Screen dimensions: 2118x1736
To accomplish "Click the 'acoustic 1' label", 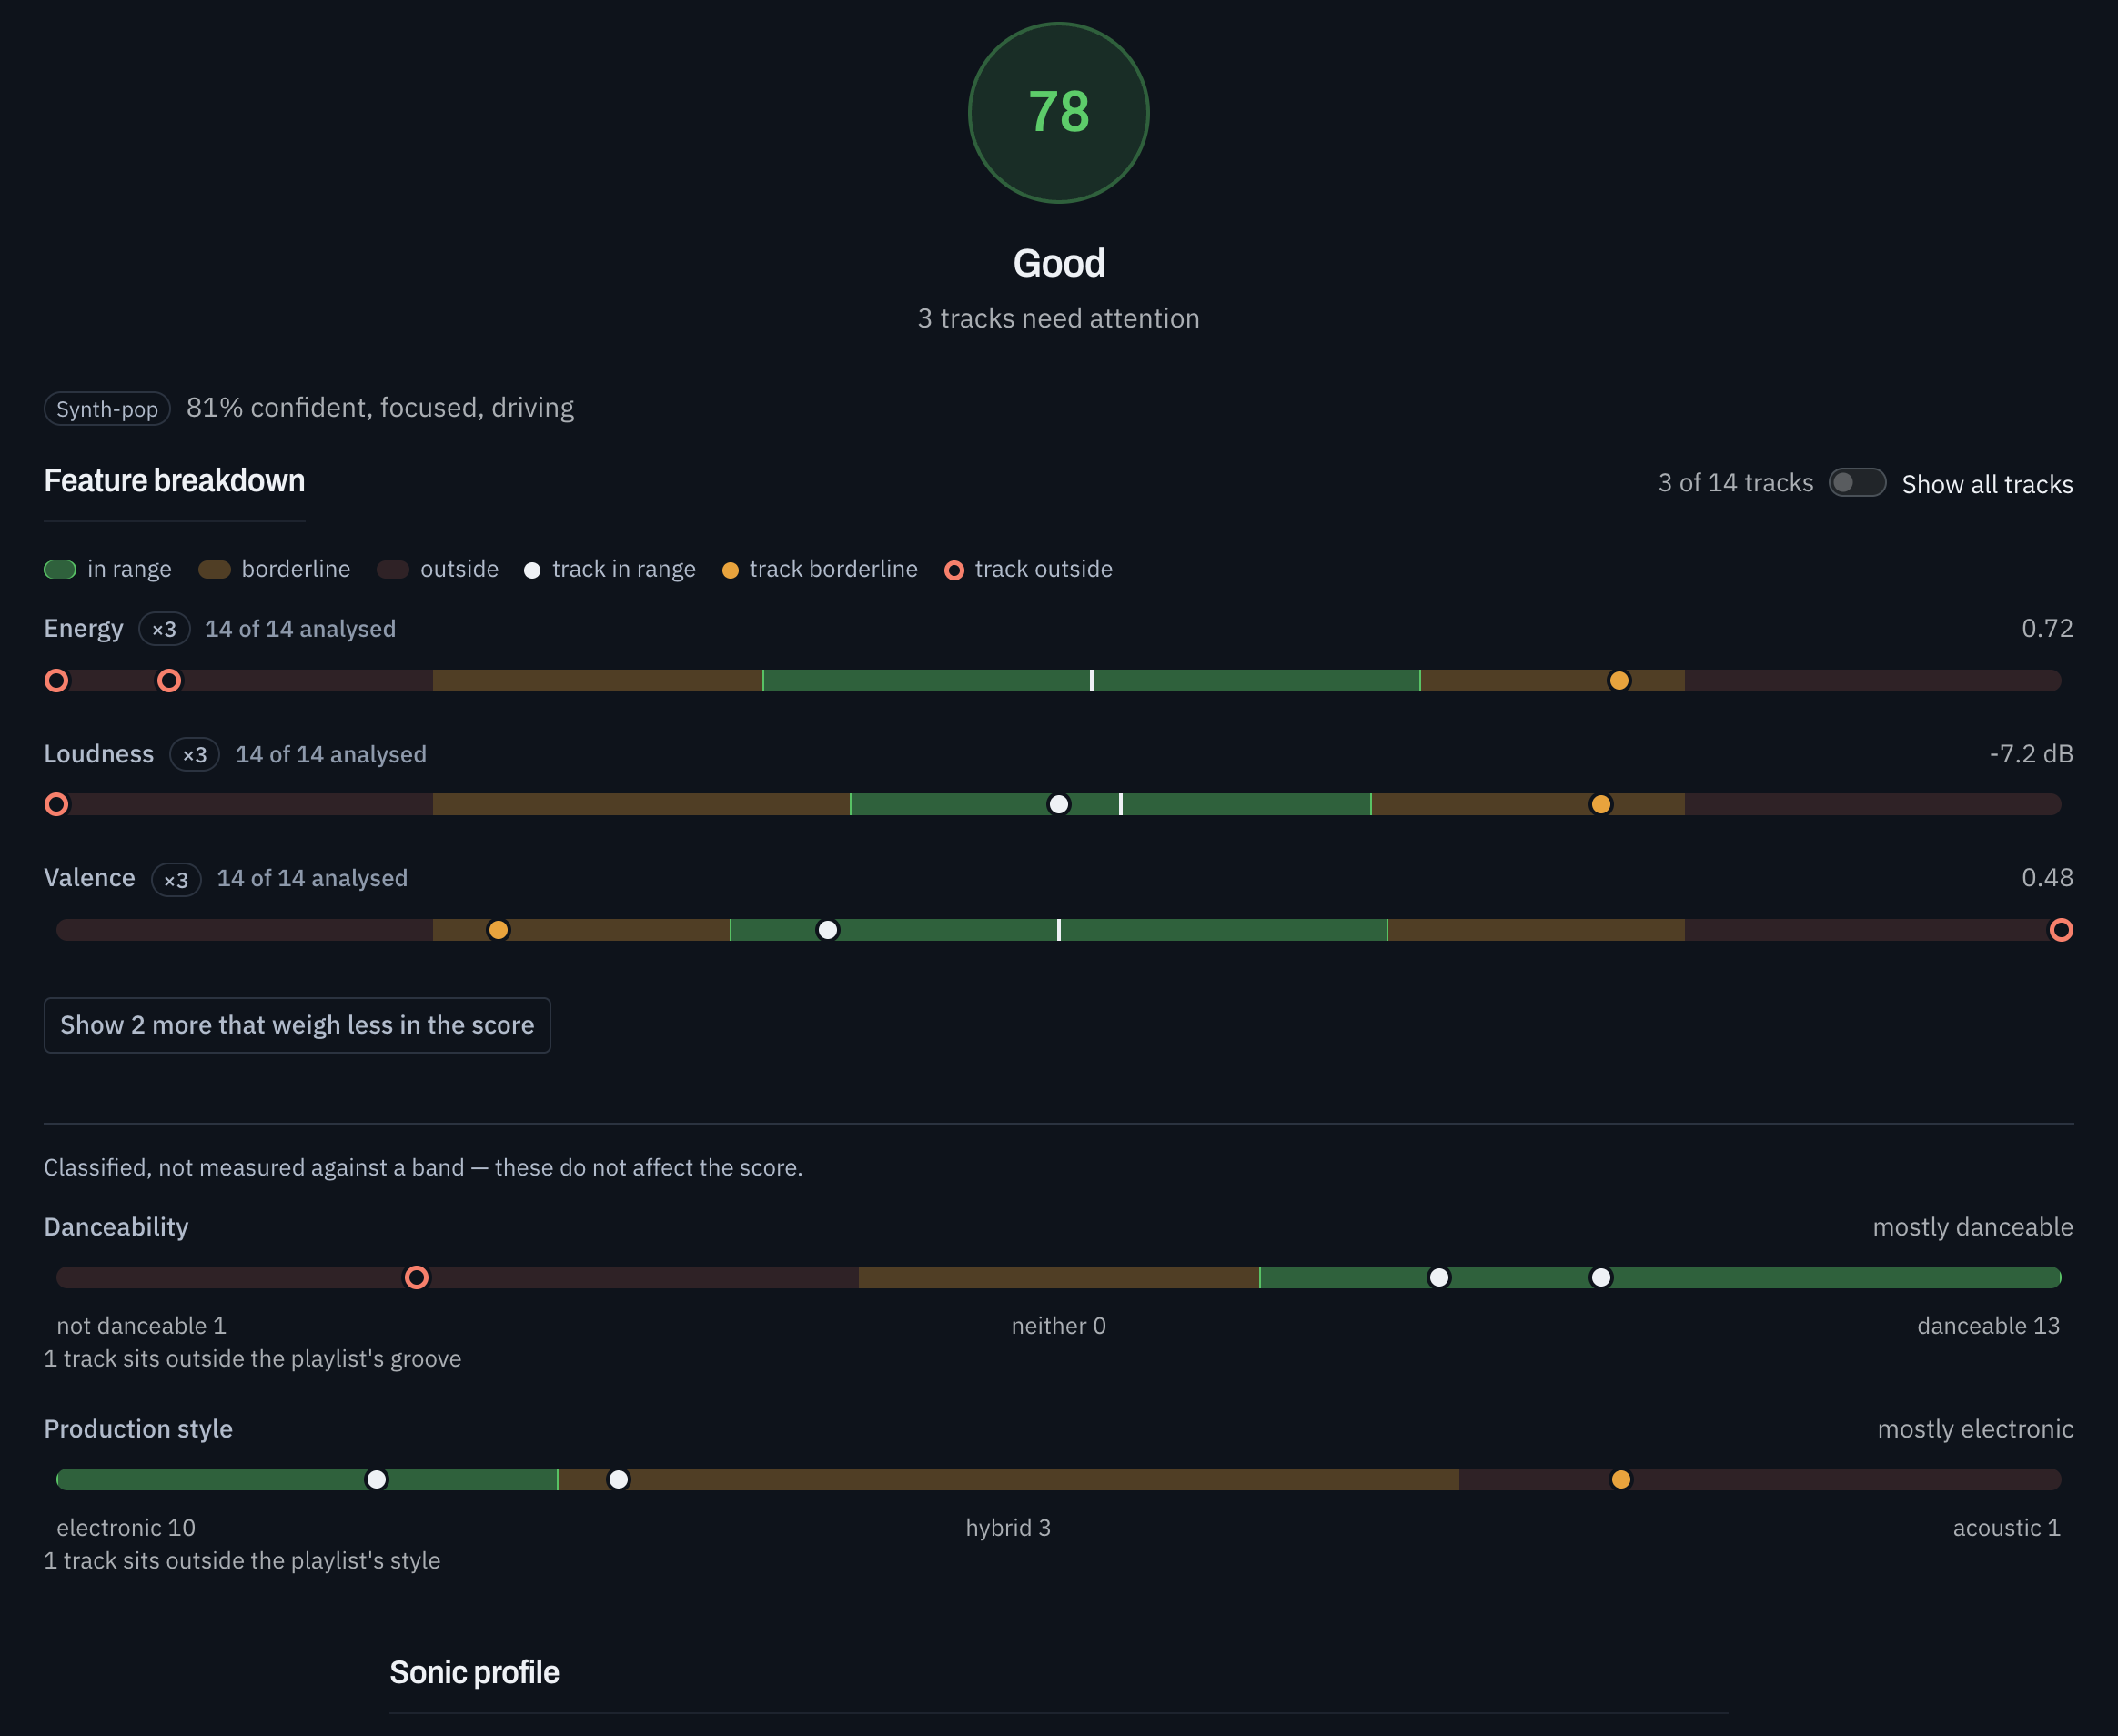I will pos(2006,1528).
